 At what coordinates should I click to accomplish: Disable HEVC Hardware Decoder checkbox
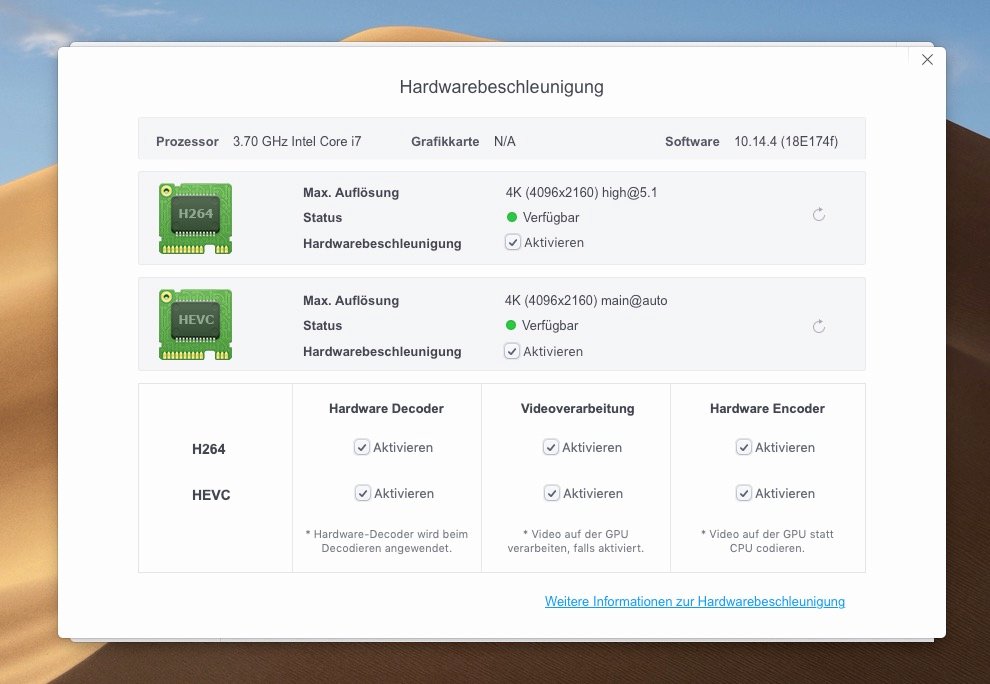coord(362,493)
